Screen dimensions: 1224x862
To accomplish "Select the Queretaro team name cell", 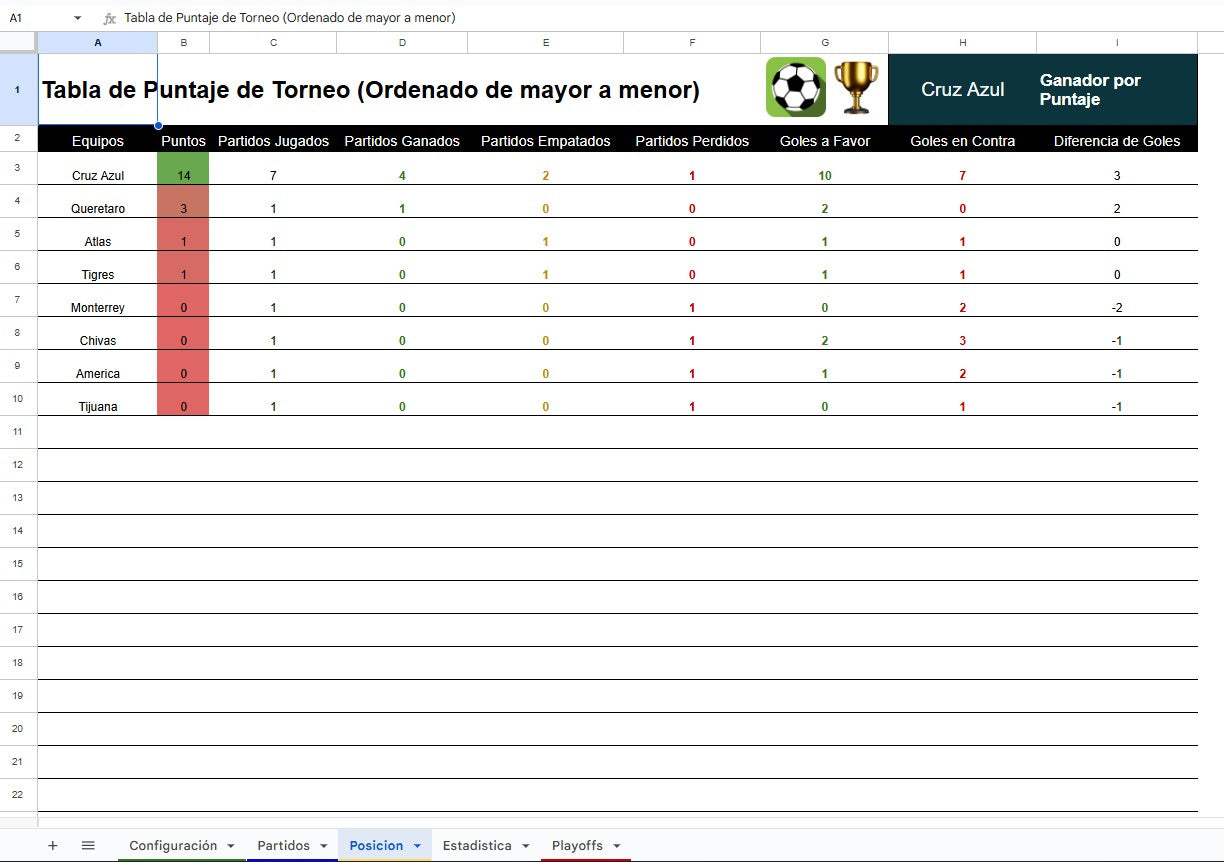I will coord(97,208).
